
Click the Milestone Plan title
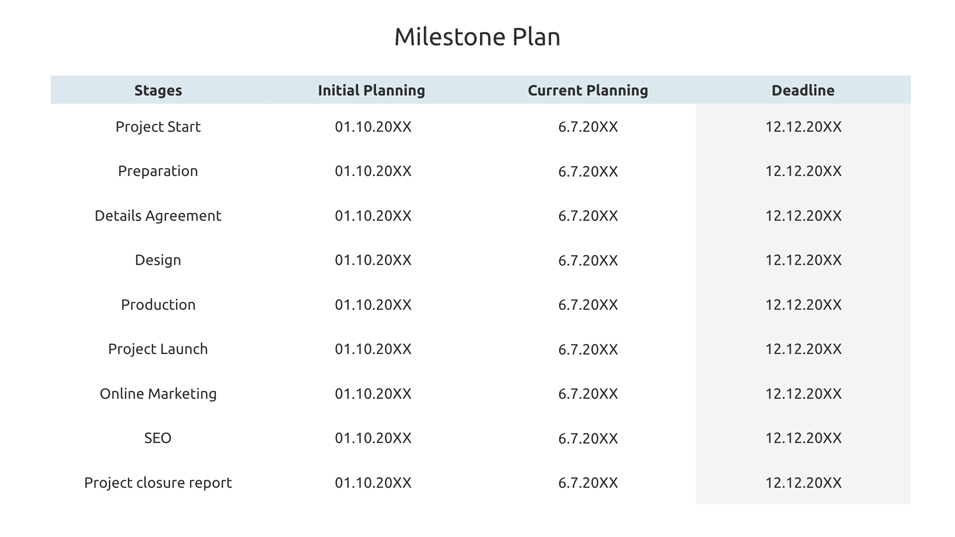[477, 37]
